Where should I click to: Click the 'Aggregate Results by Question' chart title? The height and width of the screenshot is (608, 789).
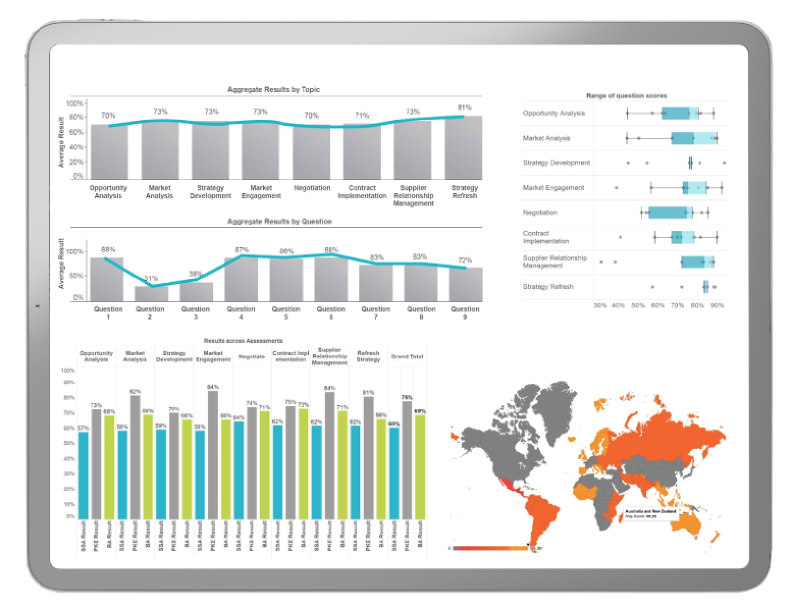coord(279,221)
